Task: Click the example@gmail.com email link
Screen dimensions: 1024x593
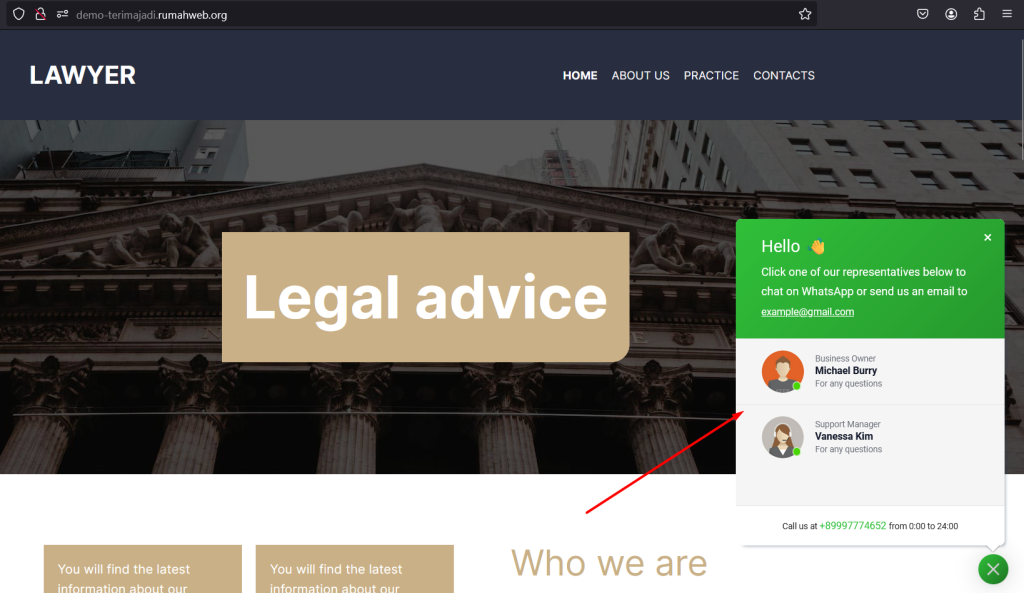Action: click(x=807, y=312)
